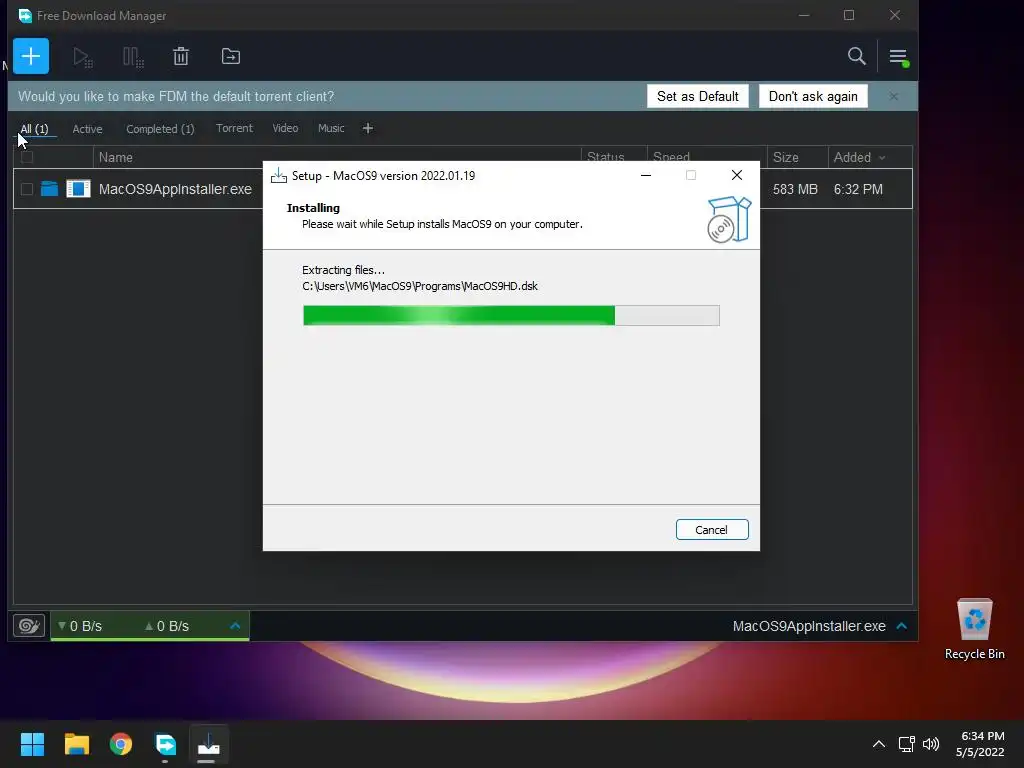Show the Torrent tab
Viewport: 1024px width, 768px height.
click(x=234, y=128)
